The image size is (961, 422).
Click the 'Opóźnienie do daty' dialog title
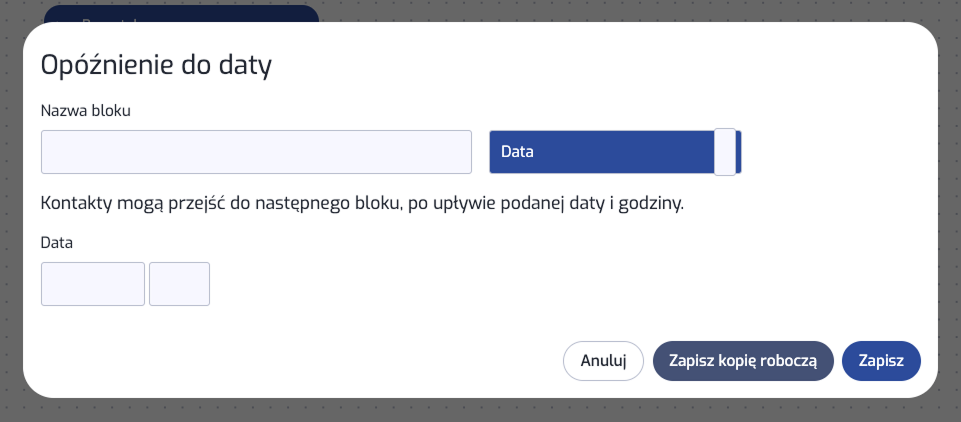tap(156, 66)
